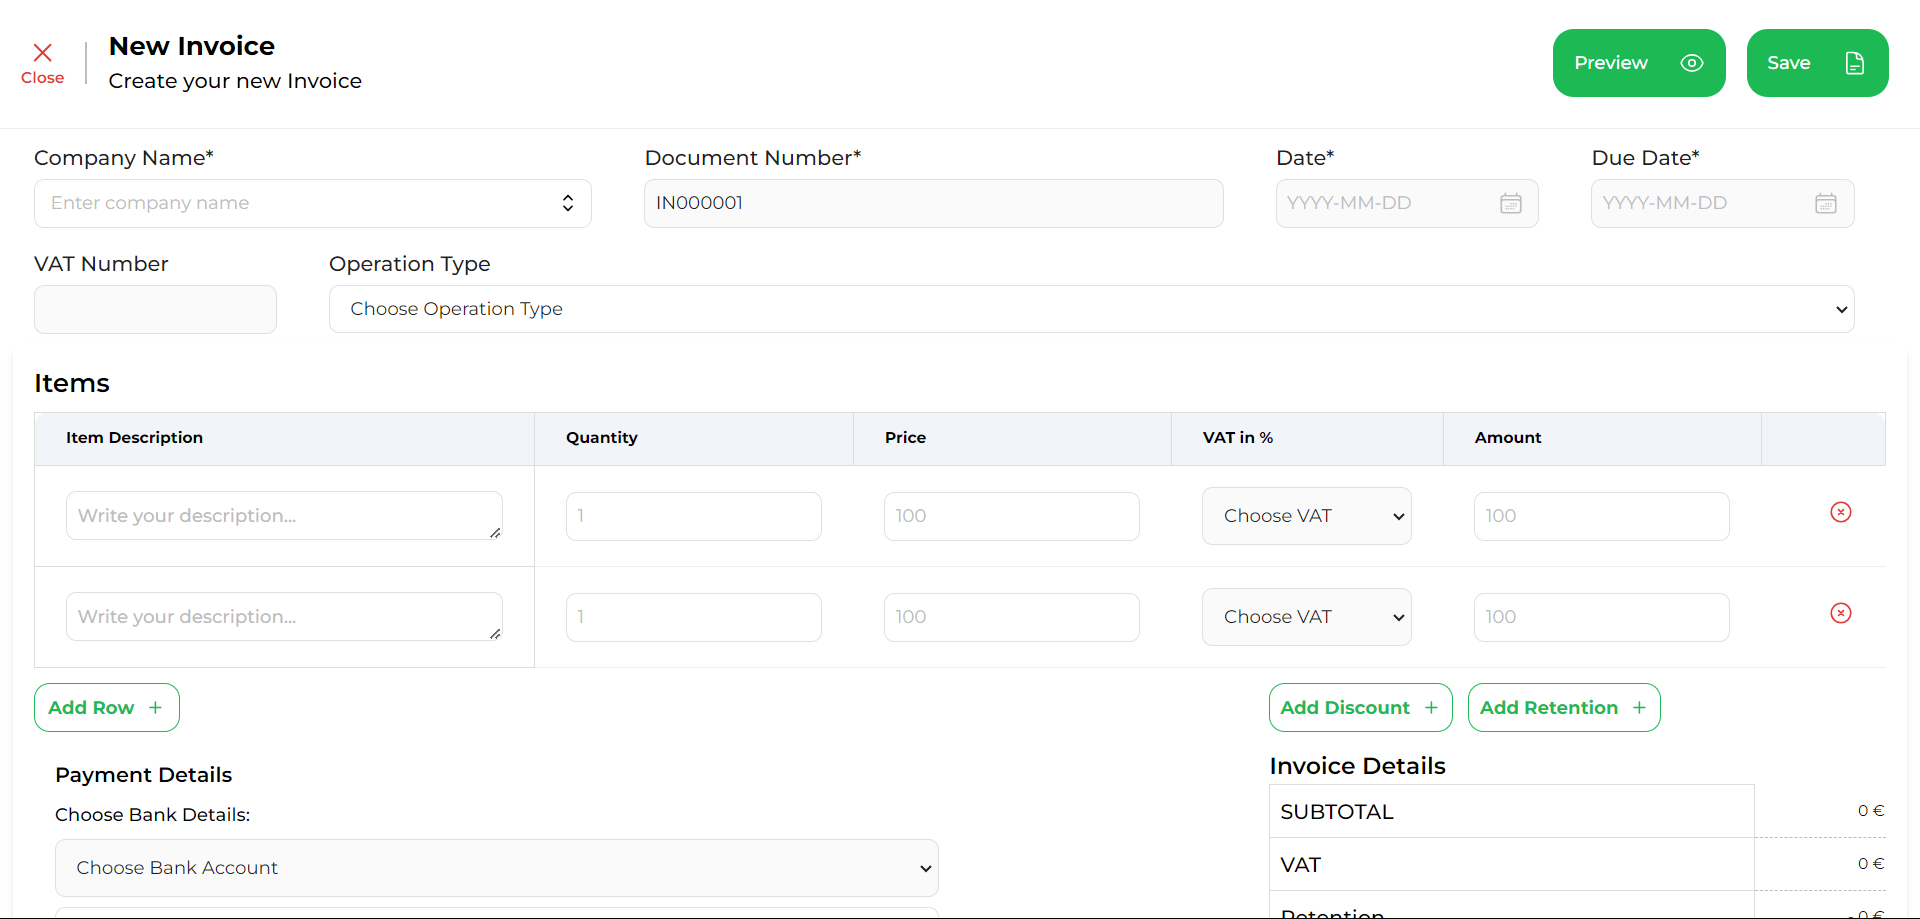Open the first row Choose VAT dropdown

pyautogui.click(x=1307, y=516)
